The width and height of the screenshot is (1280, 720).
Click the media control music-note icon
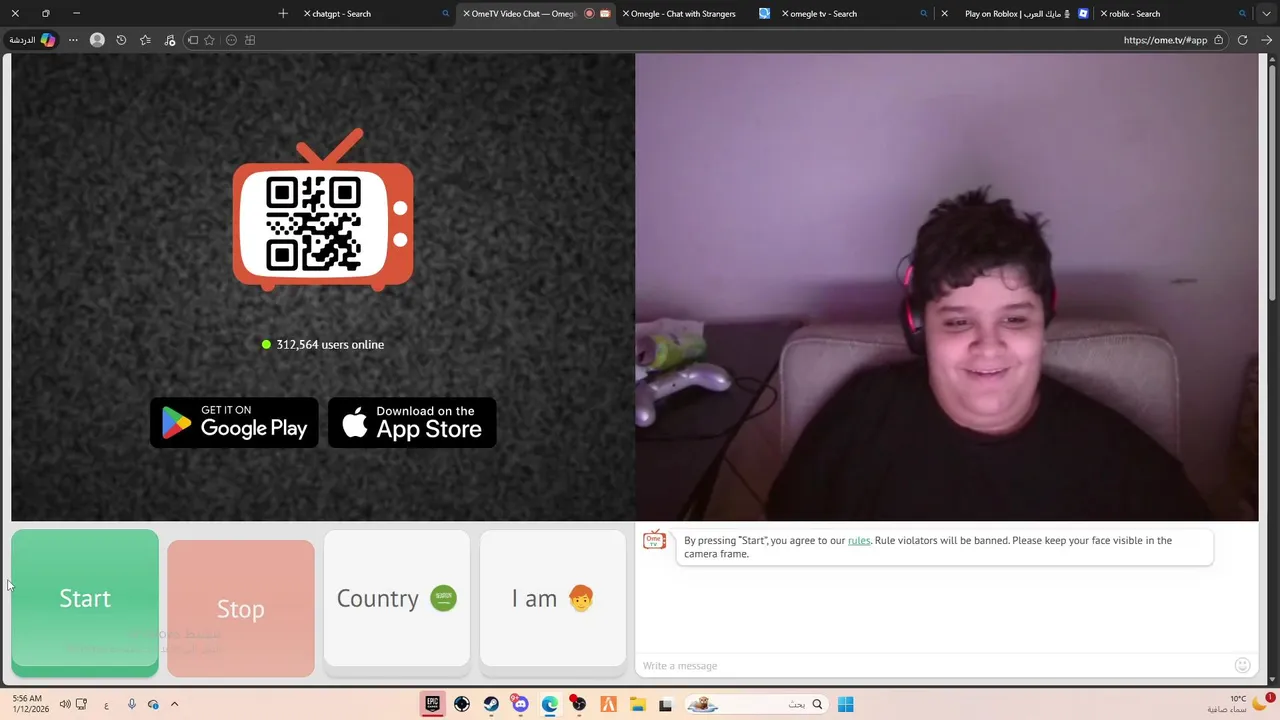pos(169,40)
